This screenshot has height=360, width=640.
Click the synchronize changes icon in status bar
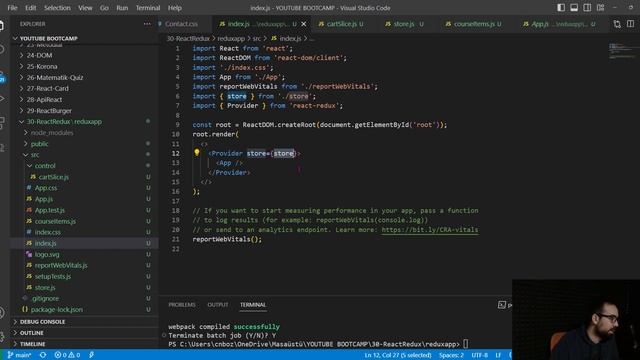pyautogui.click(x=43, y=355)
